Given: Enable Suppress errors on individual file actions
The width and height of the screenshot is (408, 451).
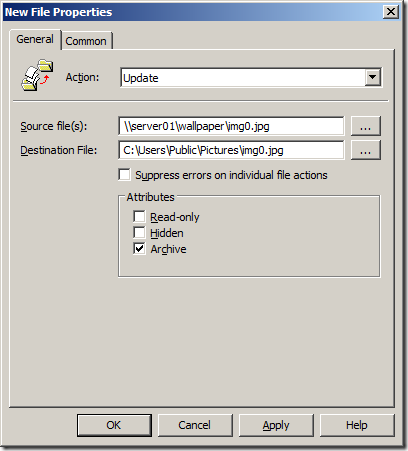Looking at the screenshot, I should (x=124, y=175).
